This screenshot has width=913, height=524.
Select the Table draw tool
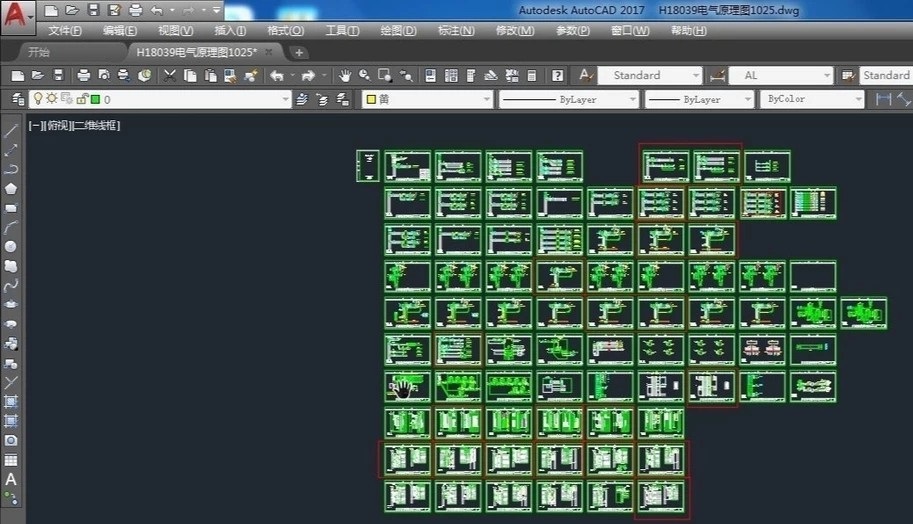[x=10, y=460]
